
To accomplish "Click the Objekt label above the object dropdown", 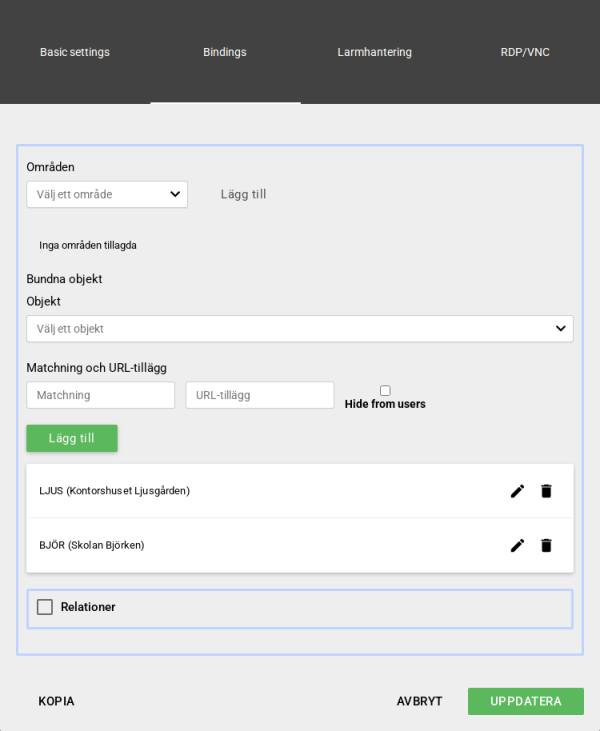I will (x=43, y=301).
